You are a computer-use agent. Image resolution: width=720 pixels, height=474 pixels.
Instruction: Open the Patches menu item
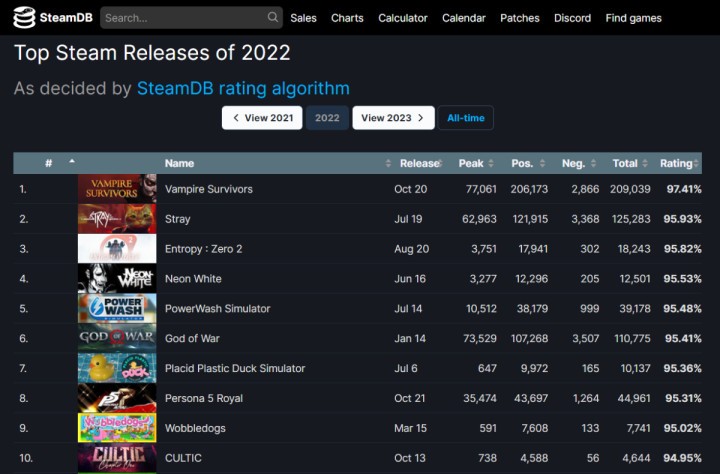[x=520, y=18]
